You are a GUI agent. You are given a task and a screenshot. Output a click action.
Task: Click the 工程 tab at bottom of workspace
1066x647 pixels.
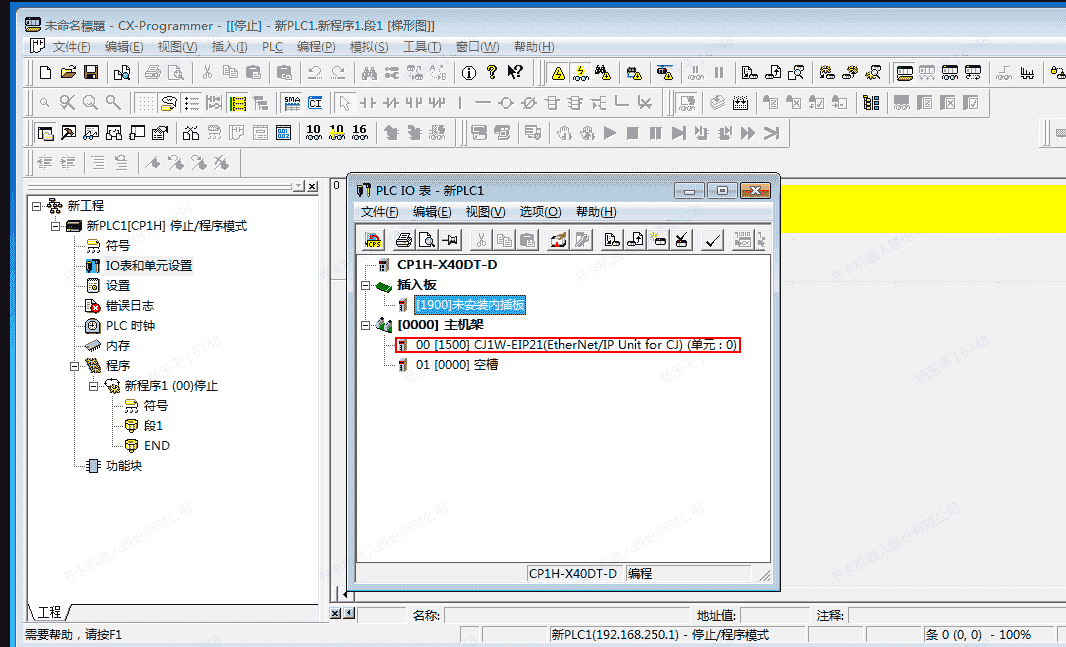(49, 612)
